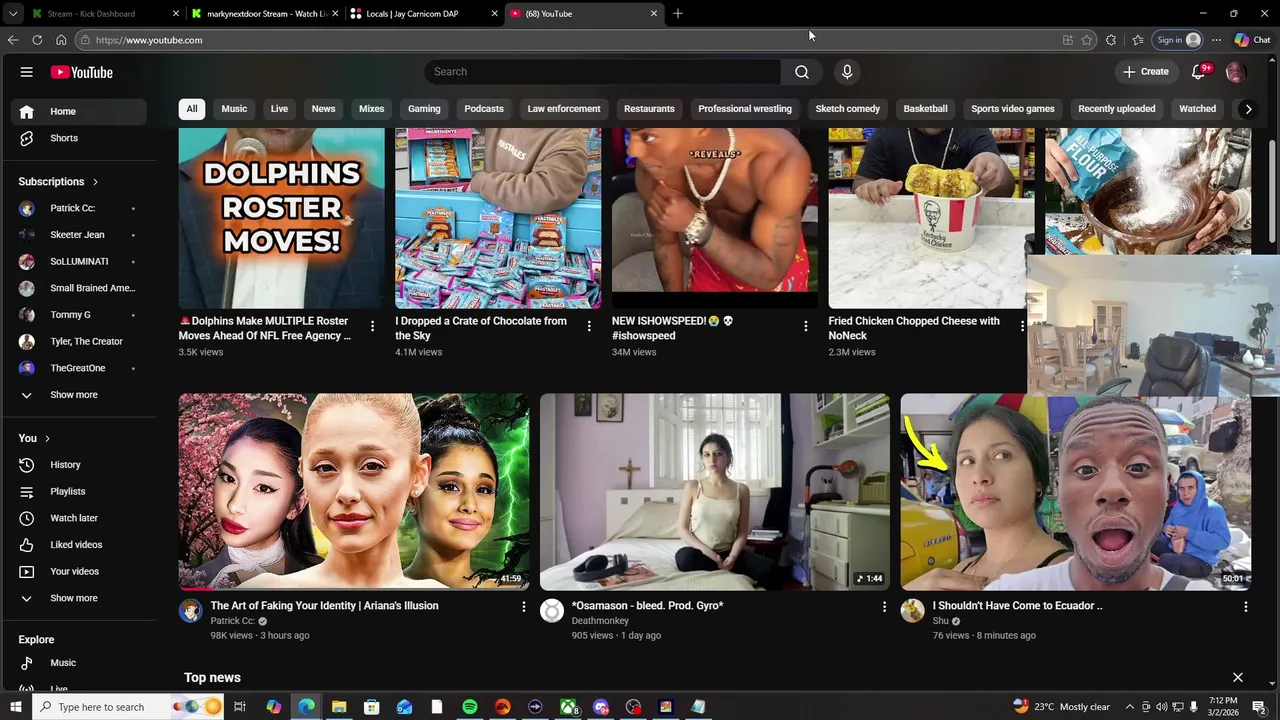Image resolution: width=1280 pixels, height=720 pixels.
Task: Play the Osamason bleed video thumbnail
Action: point(715,491)
